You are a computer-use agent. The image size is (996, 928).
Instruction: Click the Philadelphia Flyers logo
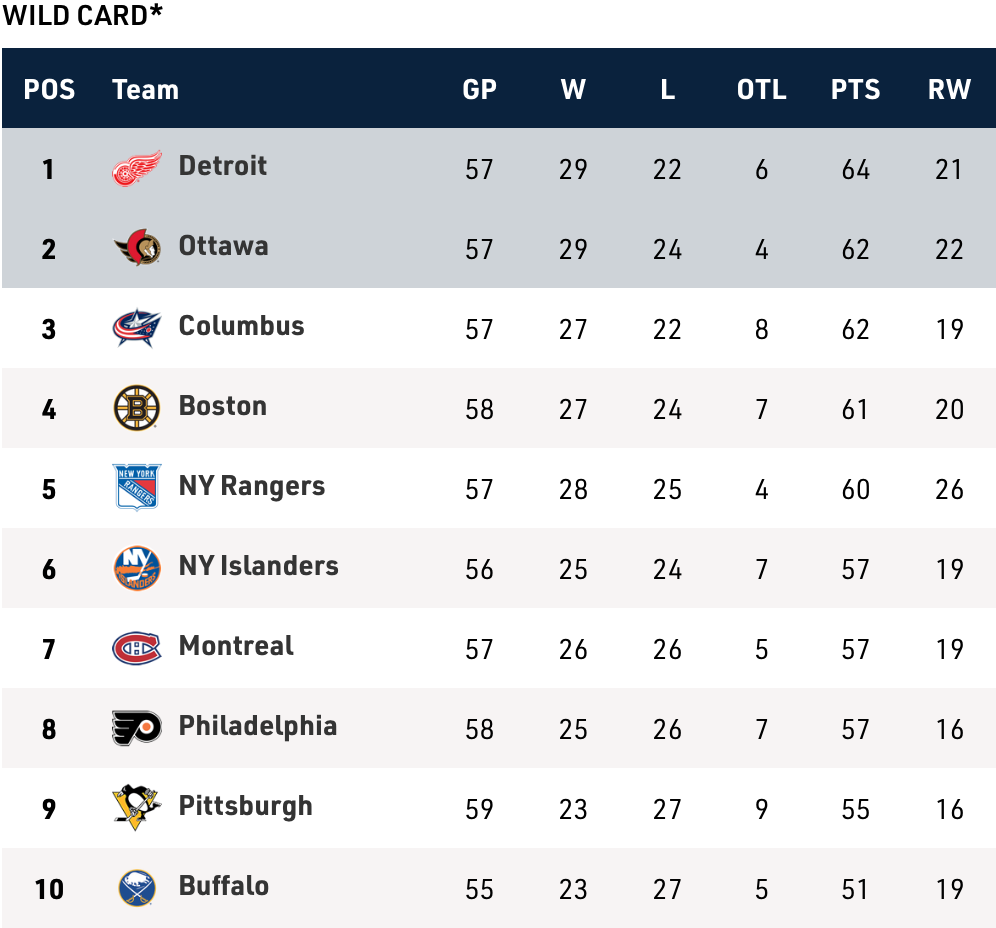tap(136, 728)
